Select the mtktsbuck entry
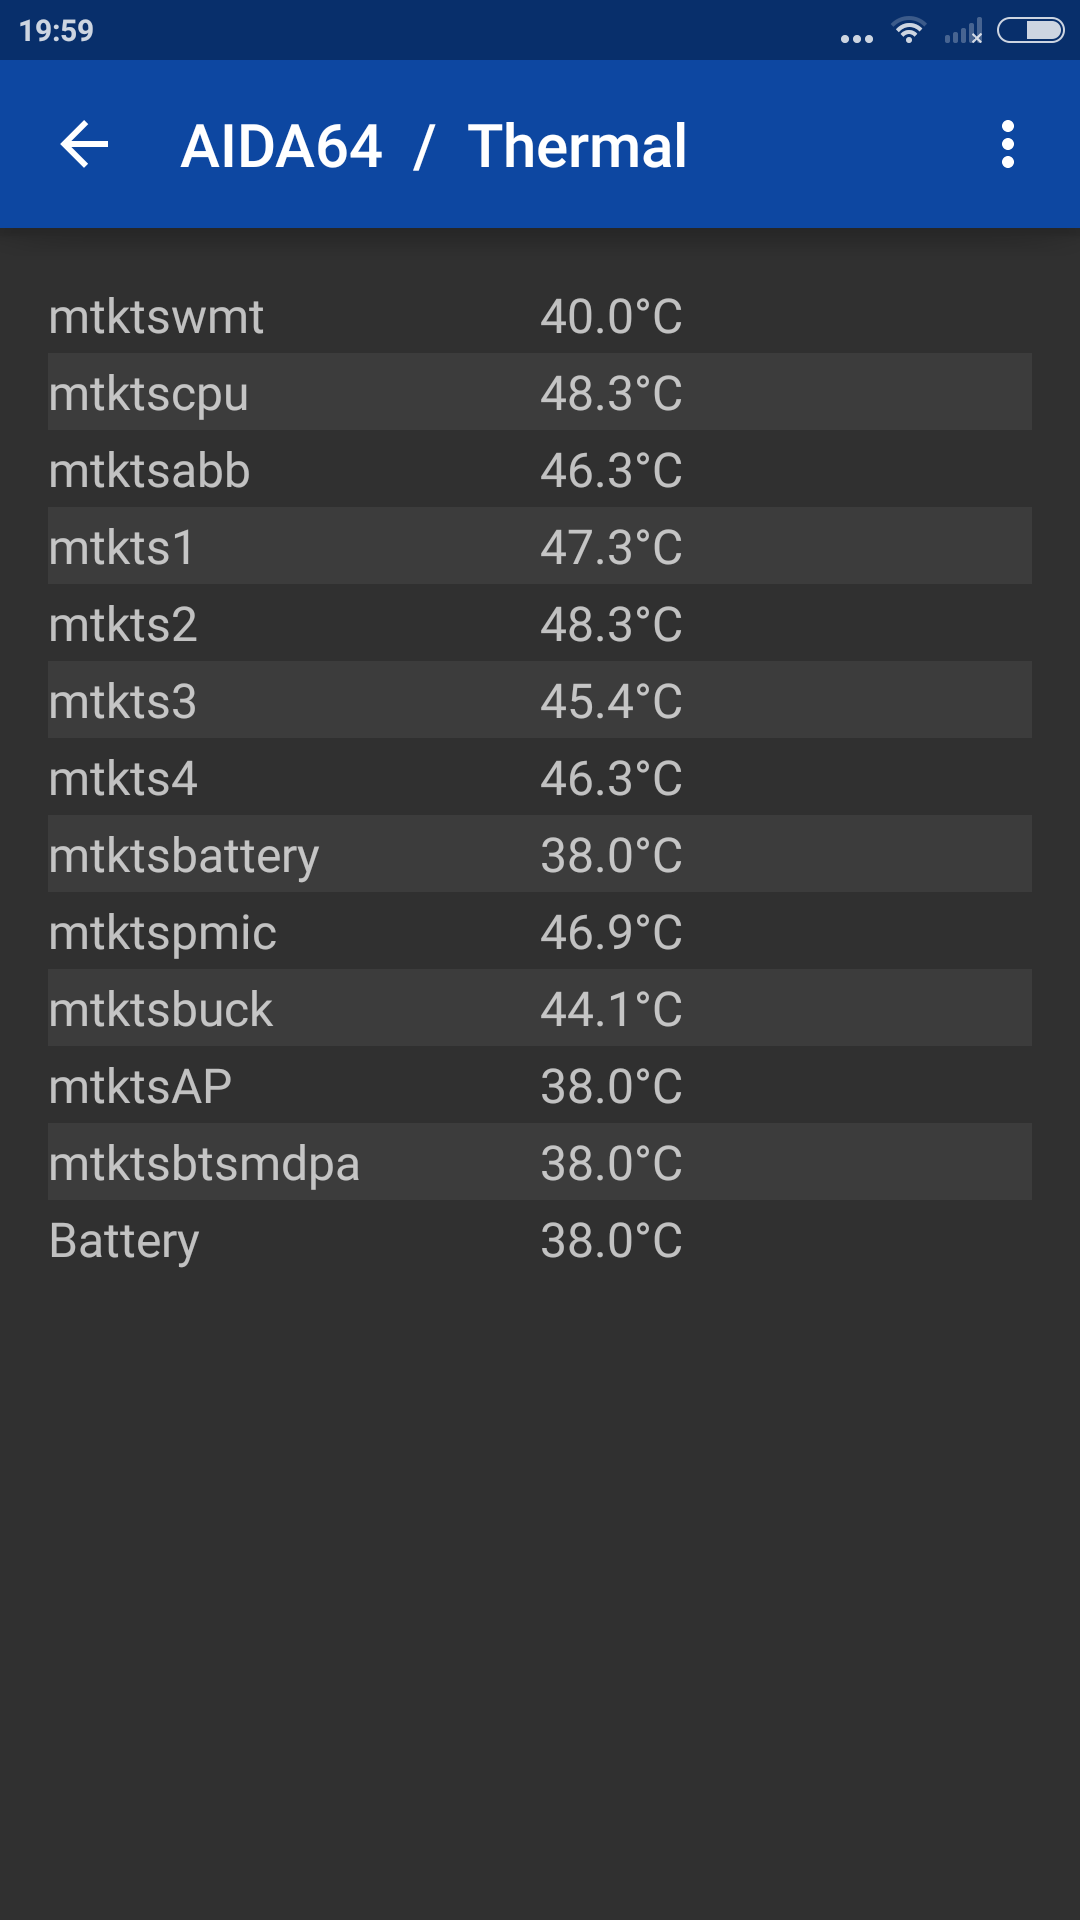Viewport: 1080px width, 1920px height. 540,1009
